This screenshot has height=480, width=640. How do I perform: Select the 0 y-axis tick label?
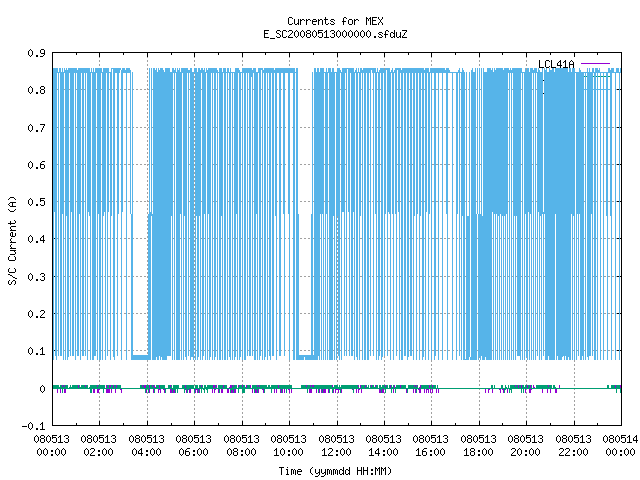(42, 389)
